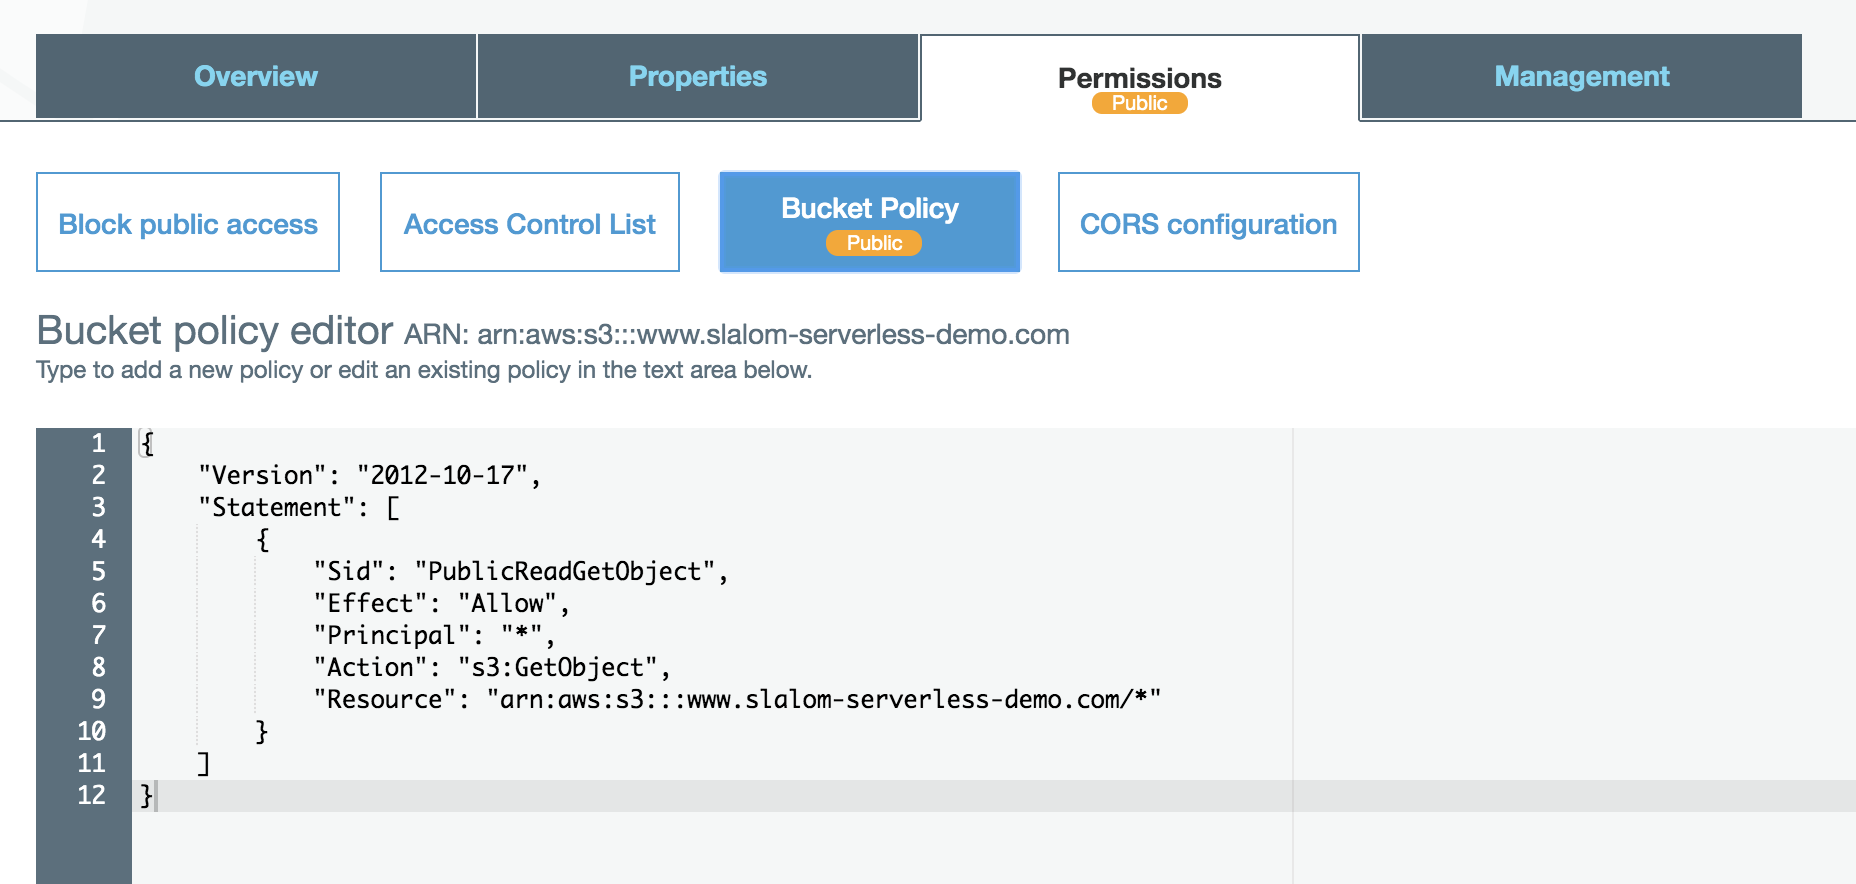Image resolution: width=1856 pixels, height=884 pixels.
Task: Switch to the Overview tab
Action: 256,77
